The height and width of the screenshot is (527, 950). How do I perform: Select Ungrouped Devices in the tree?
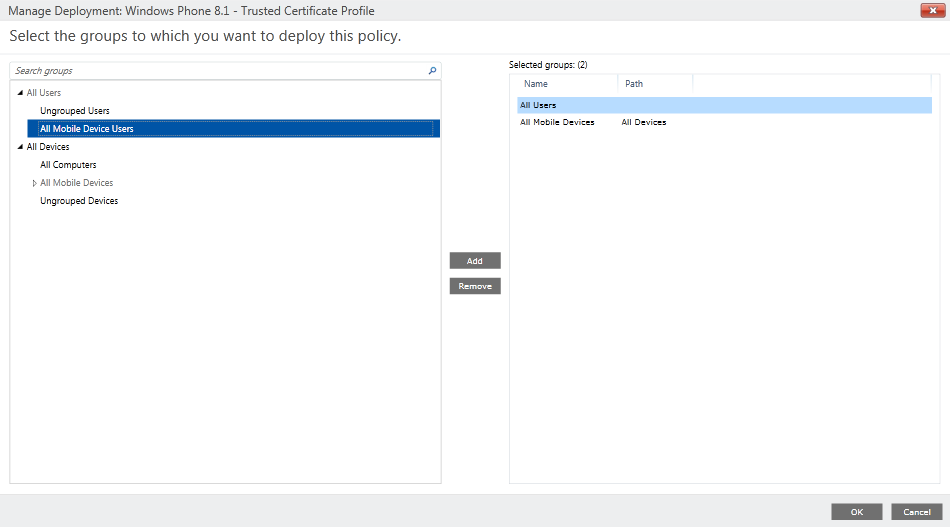click(79, 201)
